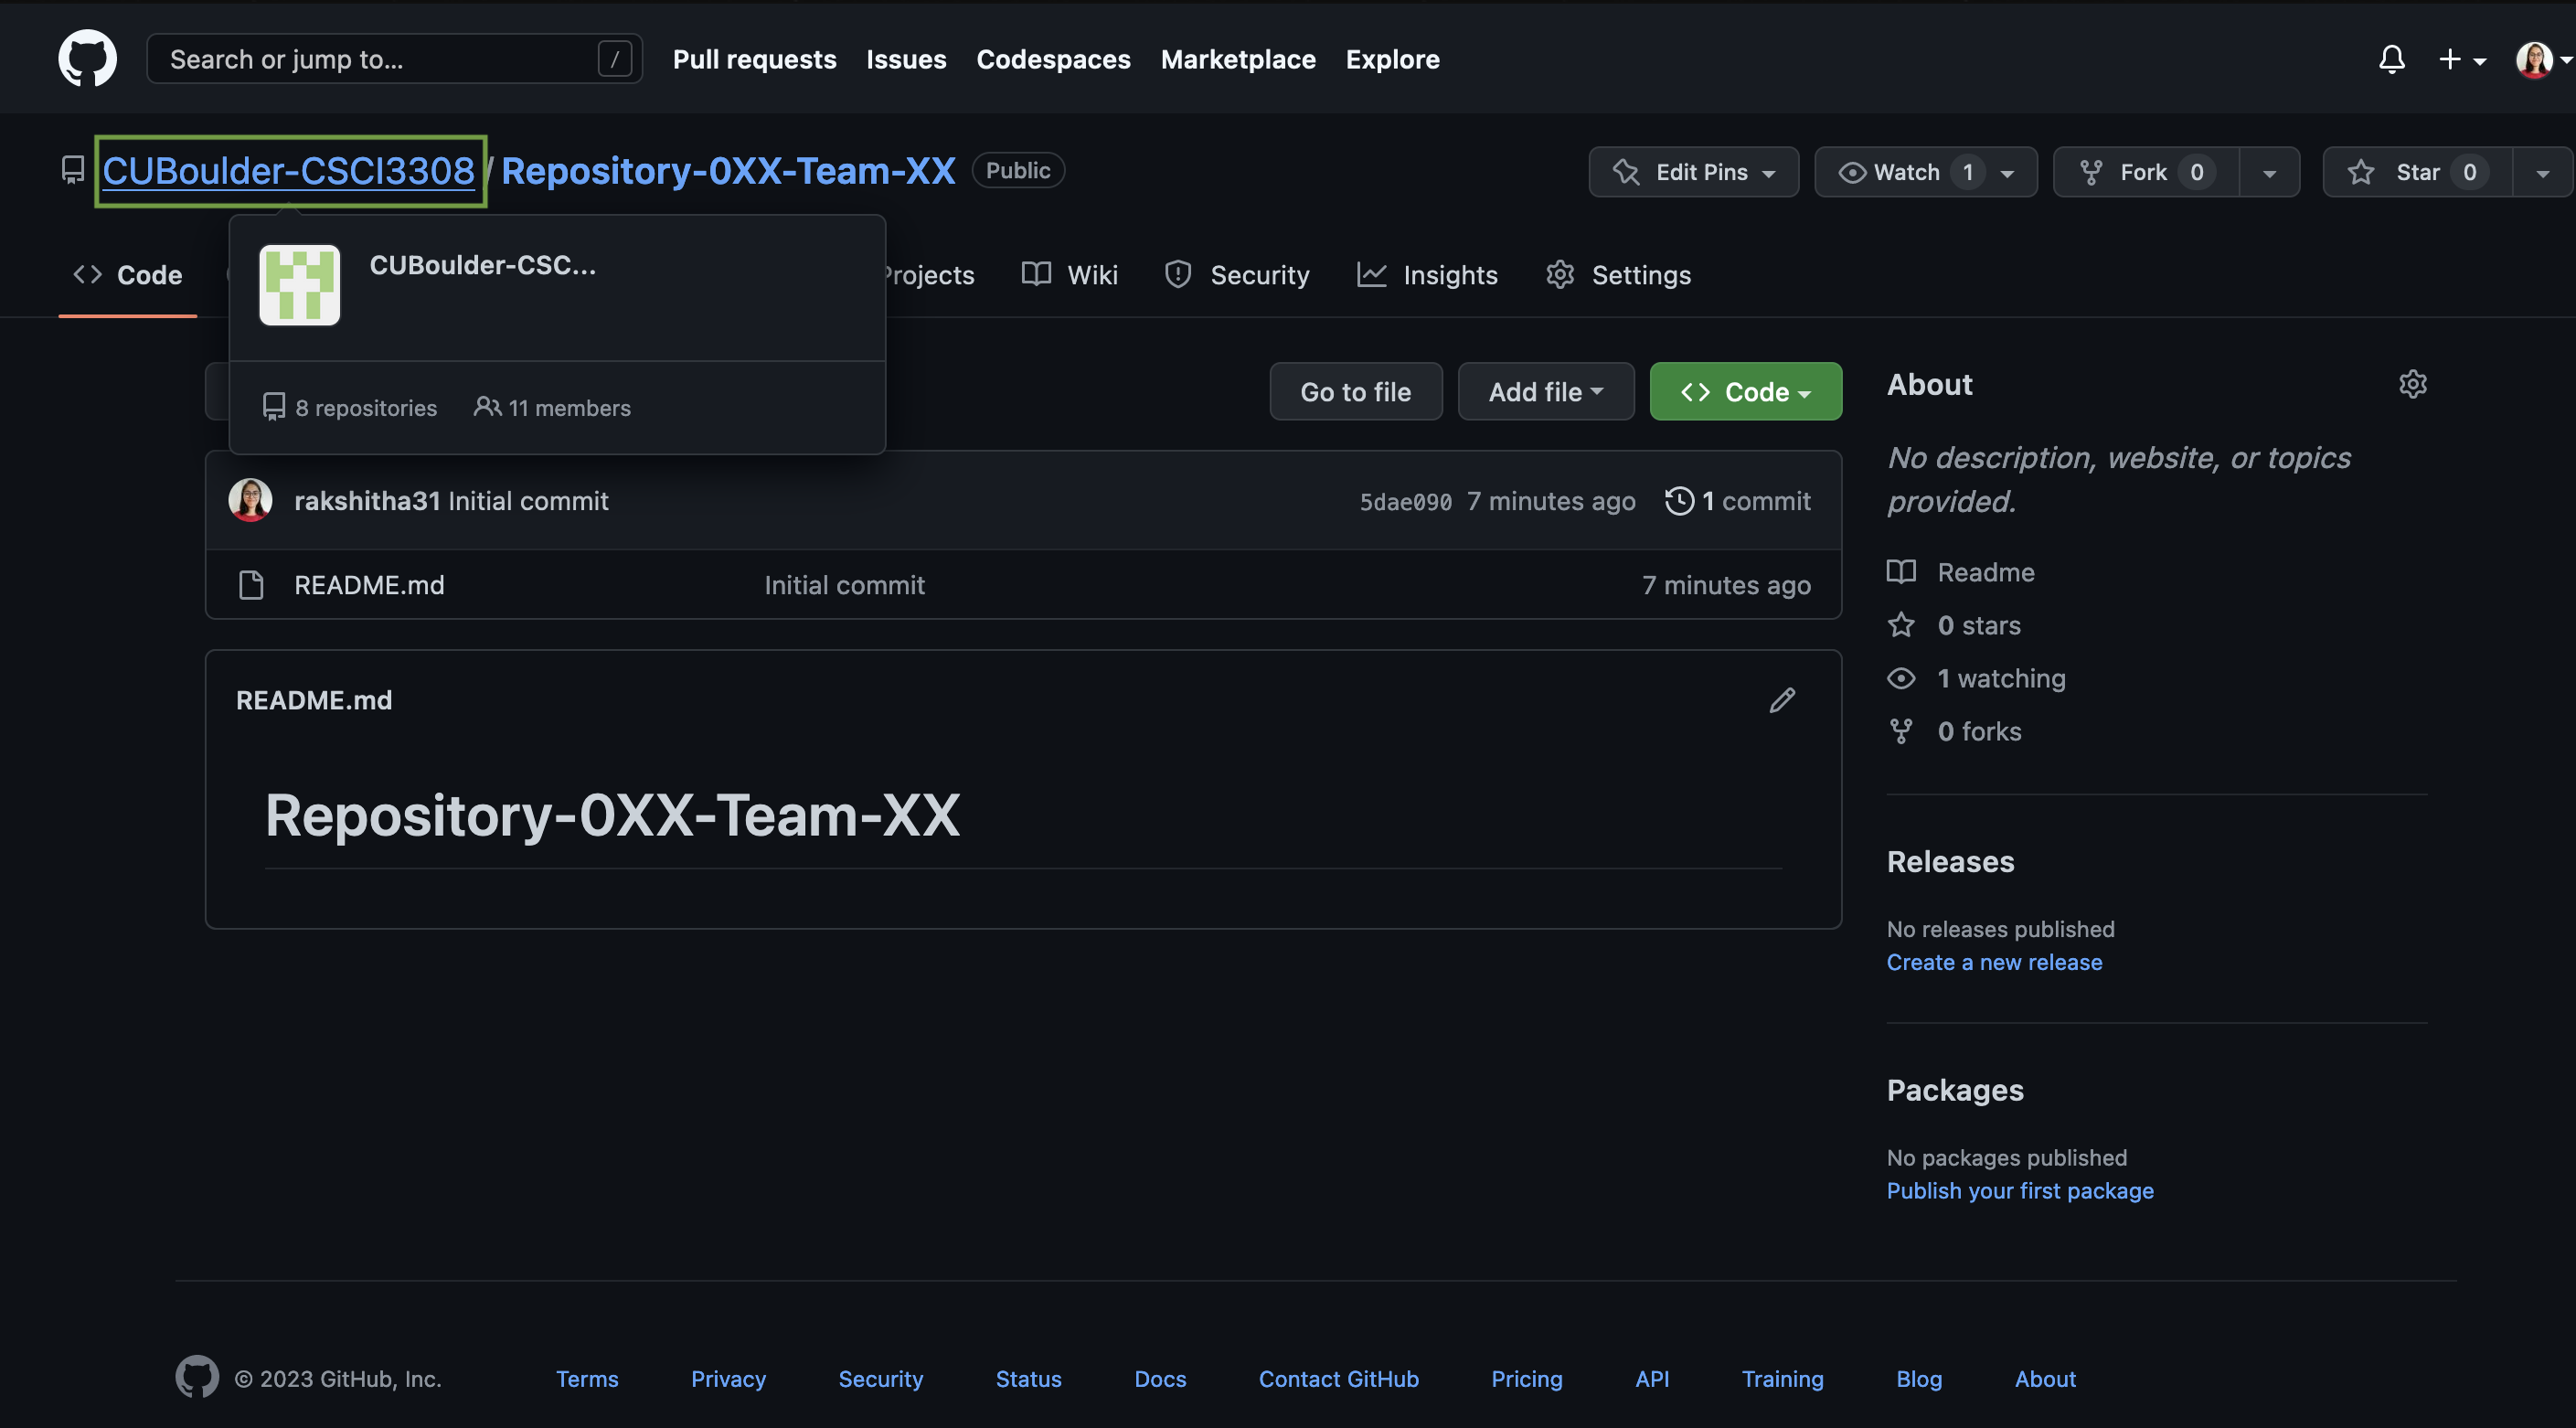
Task: Open the Terms footer link
Action: (587, 1379)
